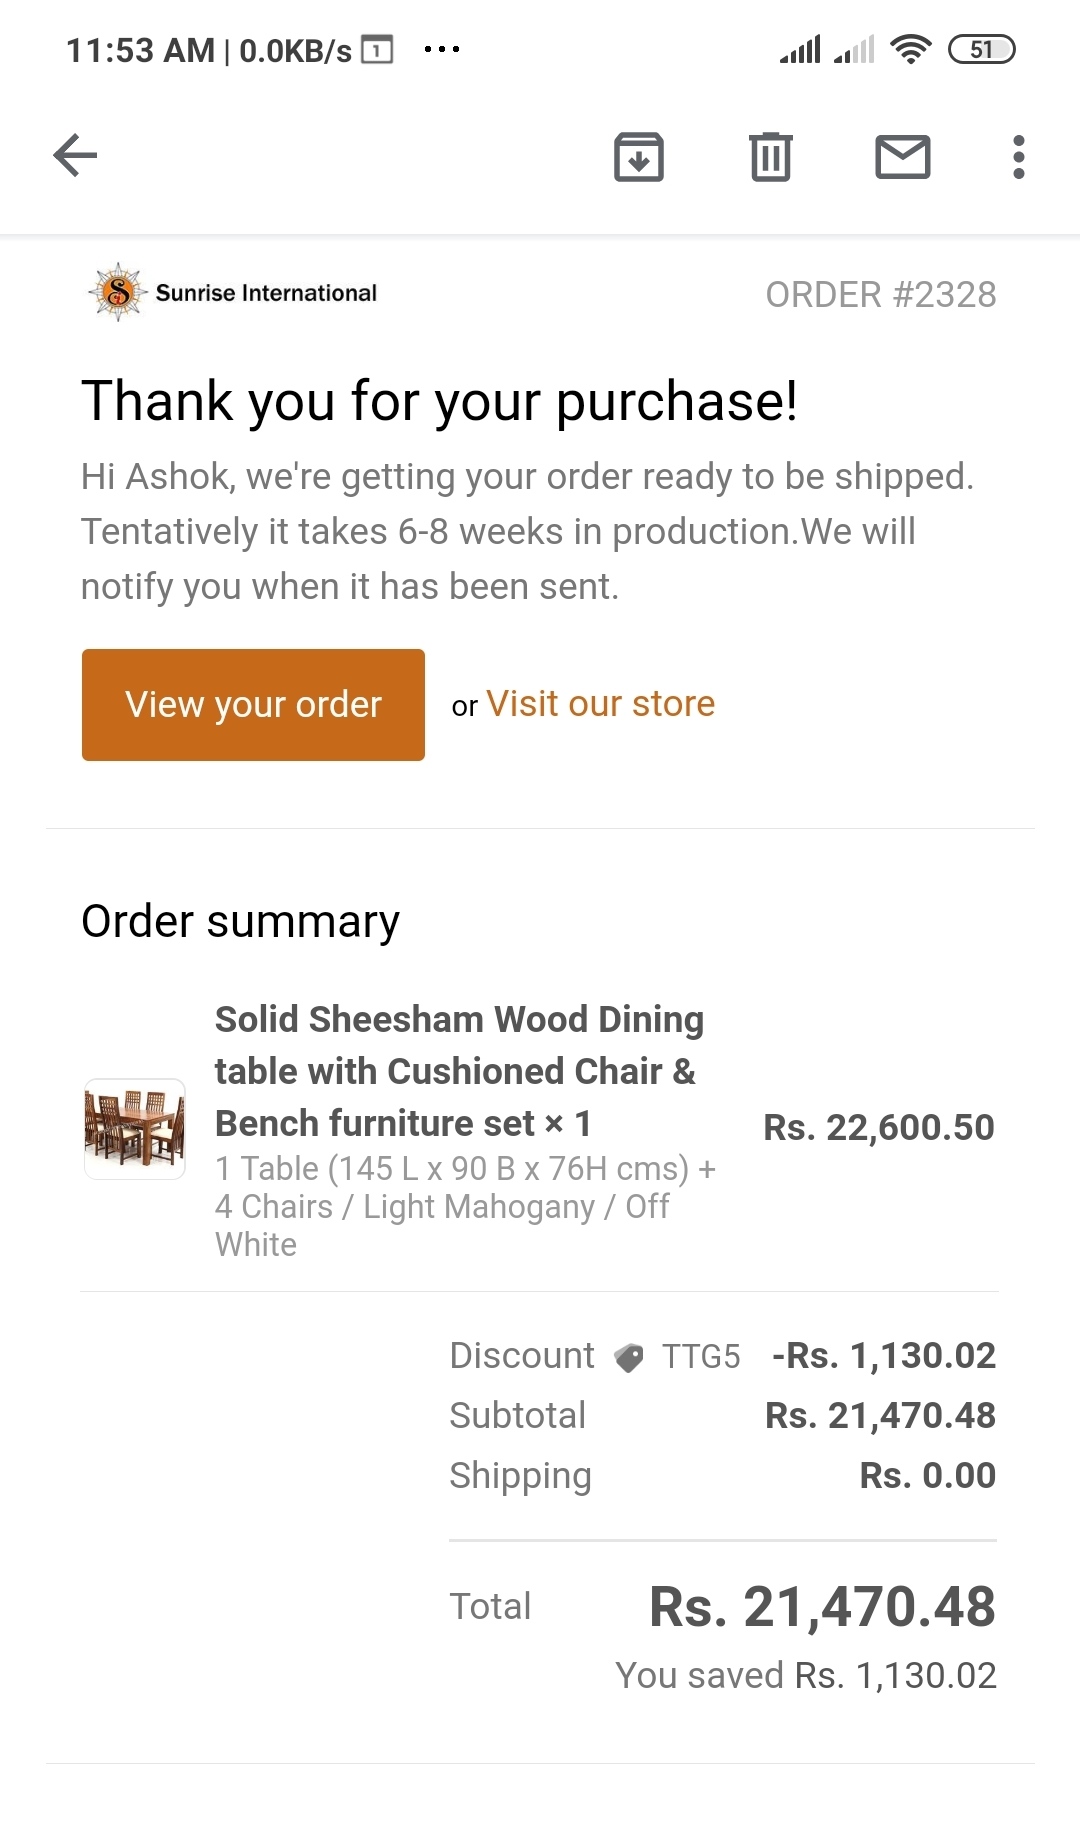Tap the cellular signal strength icon
Image resolution: width=1080 pixels, height=1822 pixels.
(x=801, y=49)
